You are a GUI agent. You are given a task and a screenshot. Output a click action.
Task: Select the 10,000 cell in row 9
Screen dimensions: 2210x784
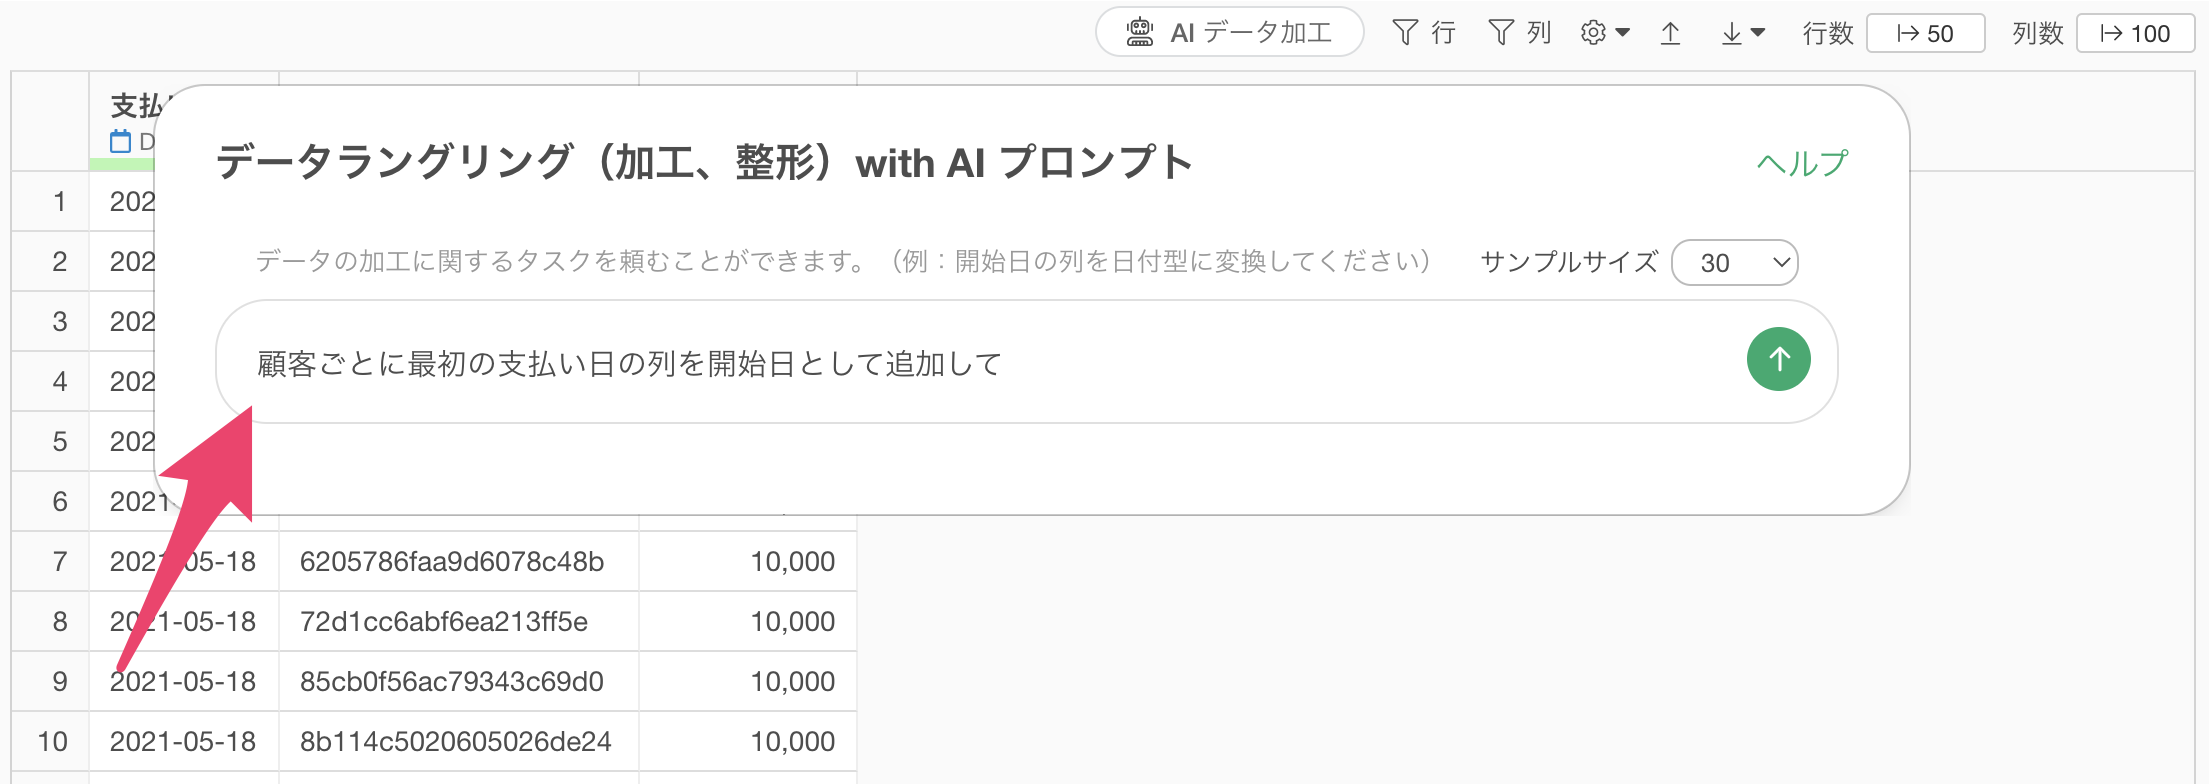[748, 681]
